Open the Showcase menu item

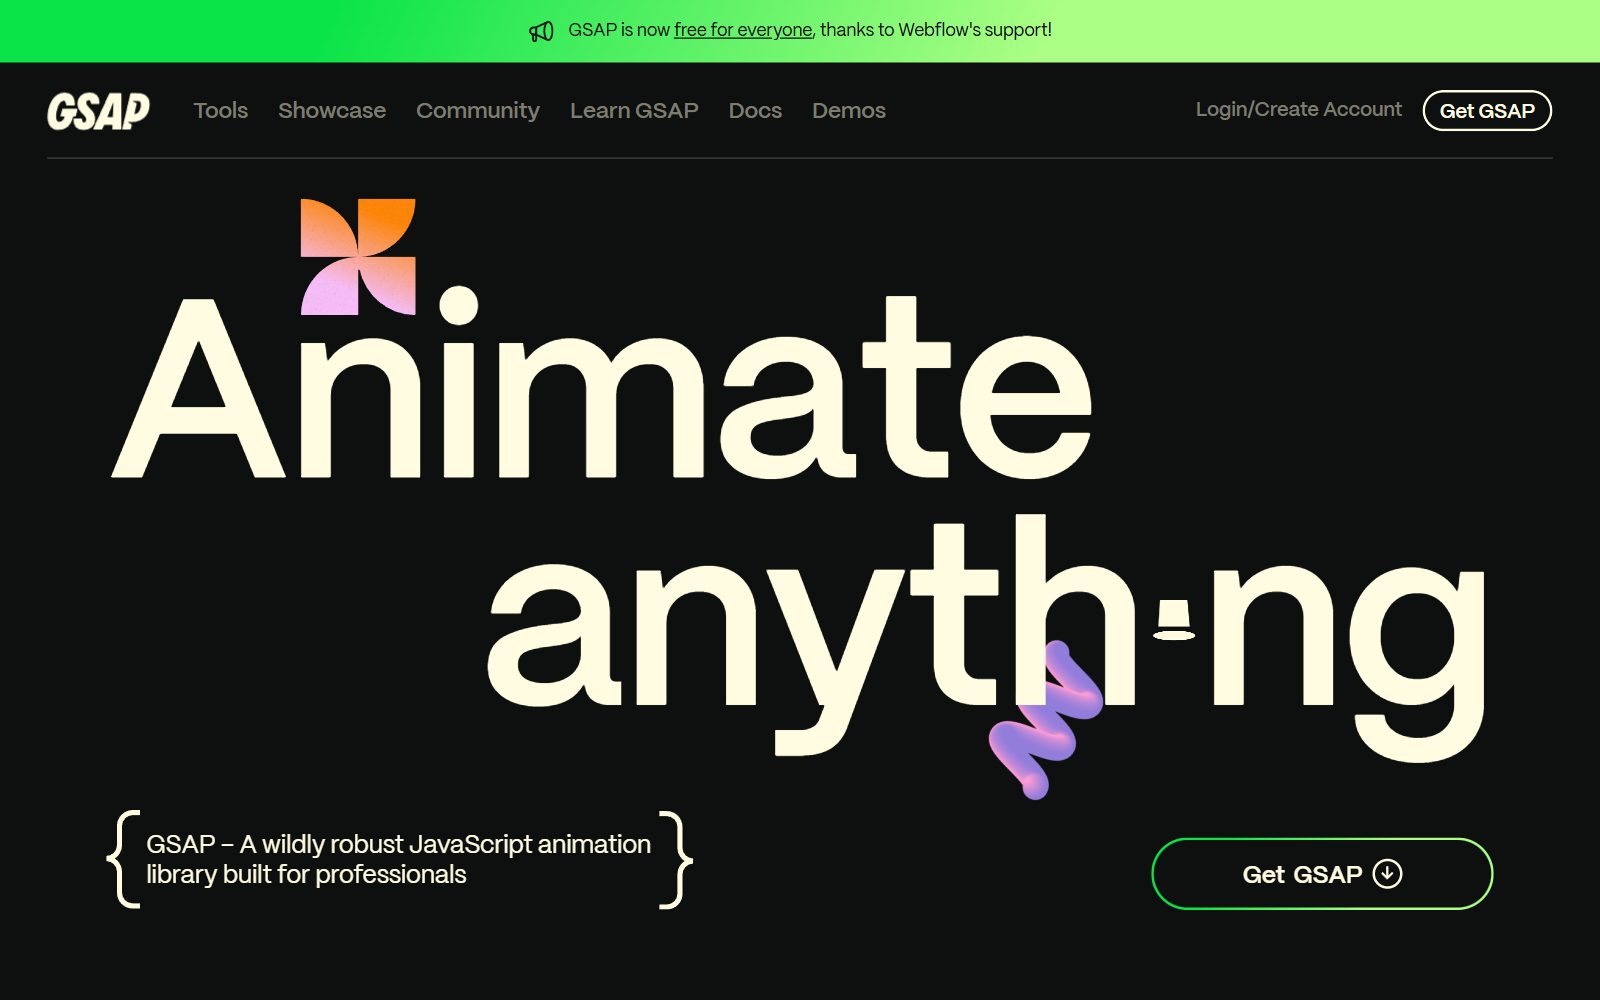click(x=332, y=110)
